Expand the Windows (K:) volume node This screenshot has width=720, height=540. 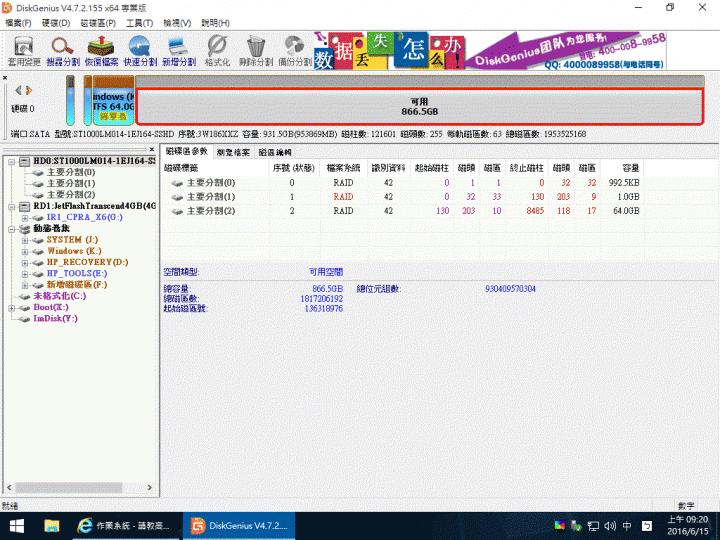[x=25, y=252]
